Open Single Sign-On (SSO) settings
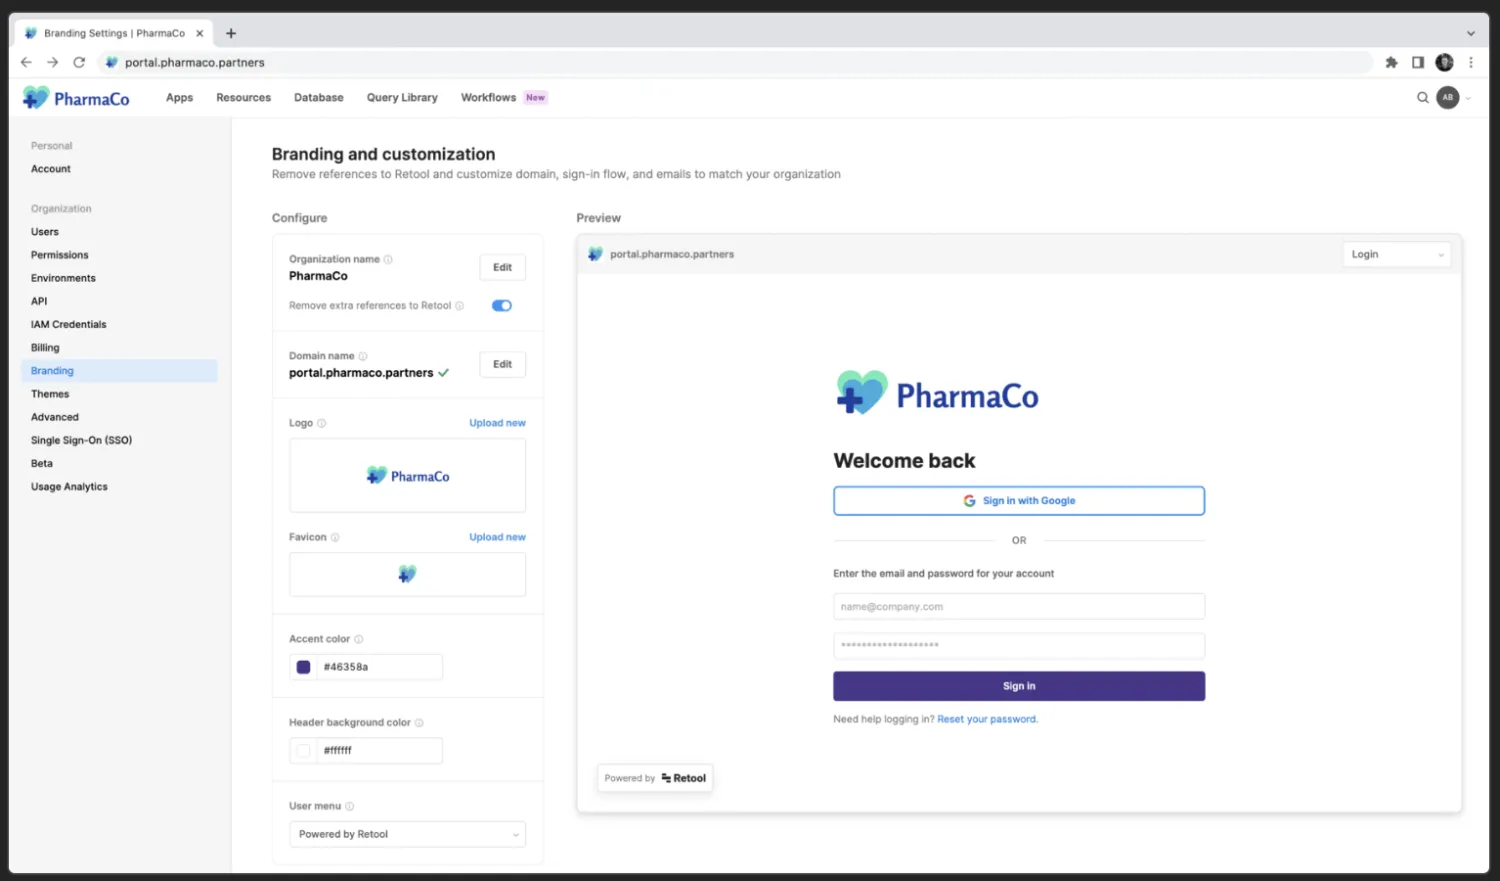This screenshot has height=881, width=1500. pos(81,440)
